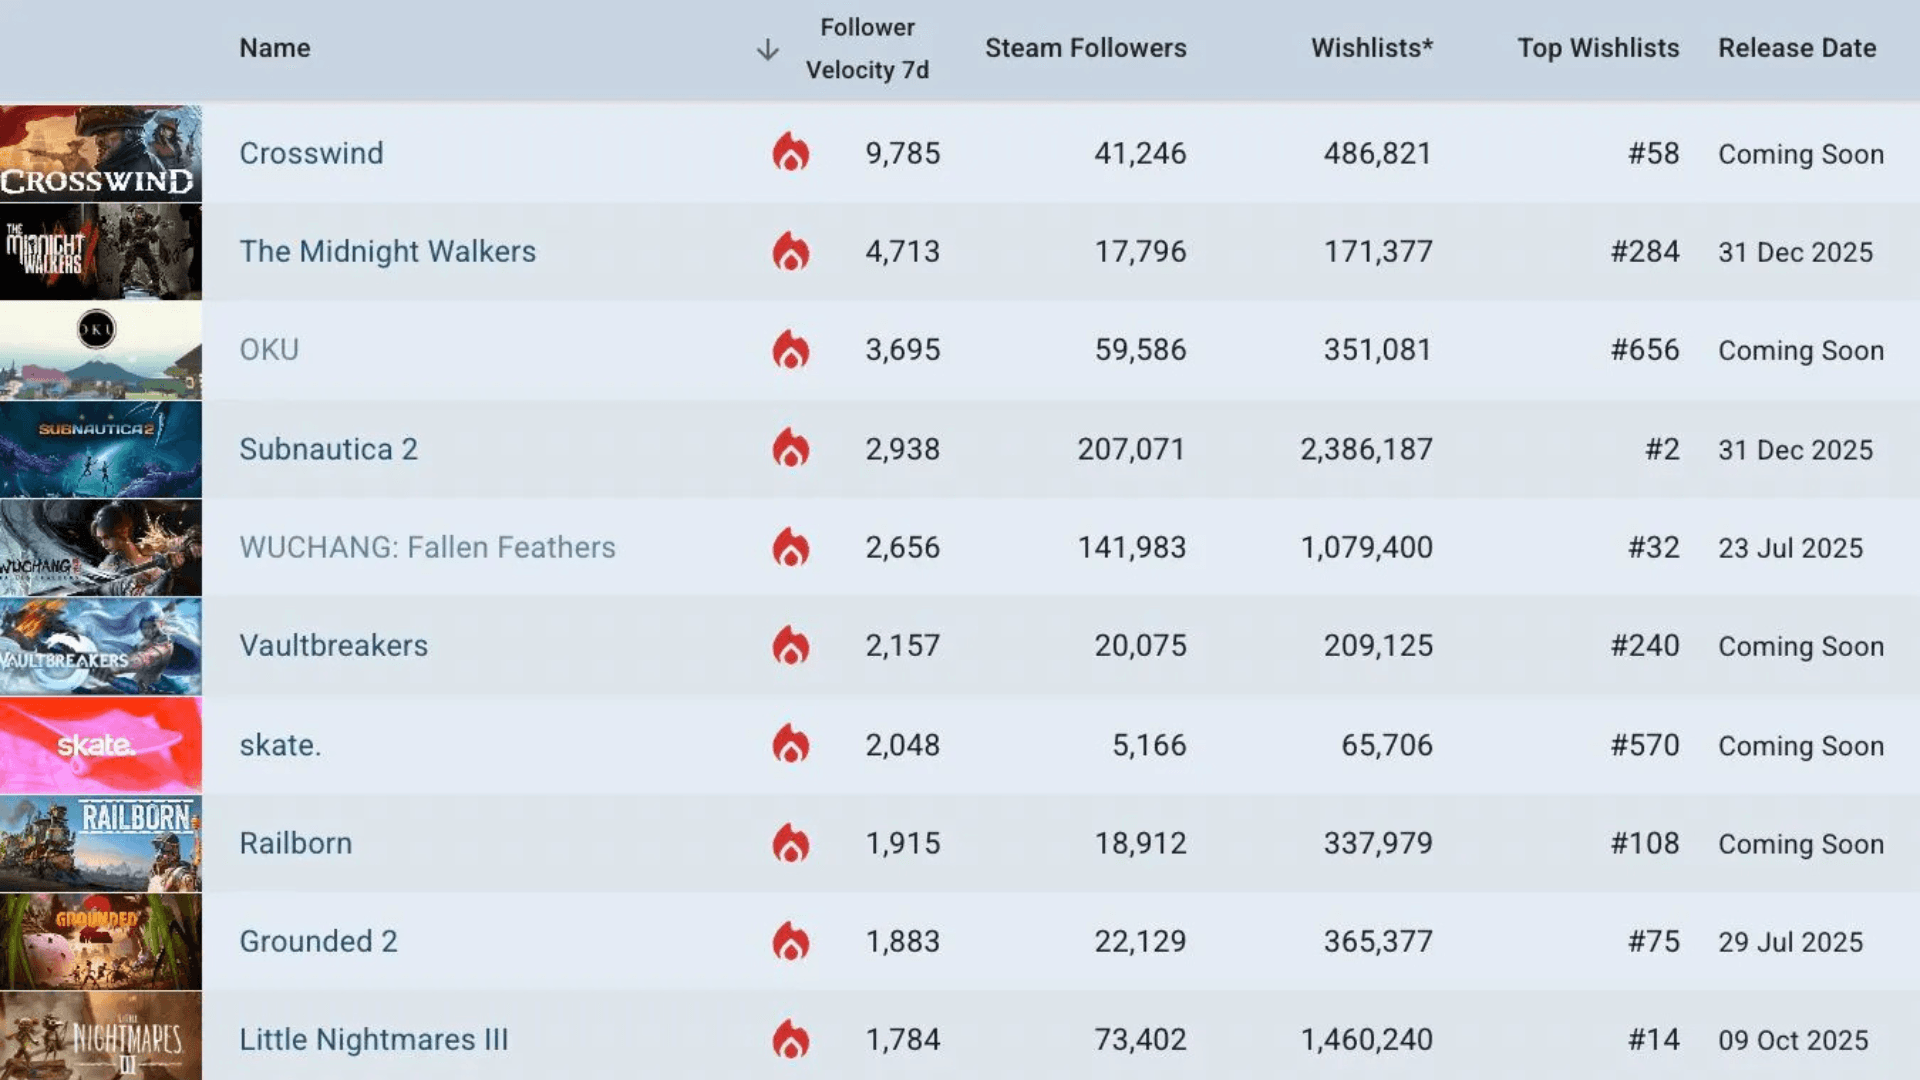Open The Midnight Walkers game link
The width and height of the screenshot is (1920, 1080).
(x=387, y=251)
